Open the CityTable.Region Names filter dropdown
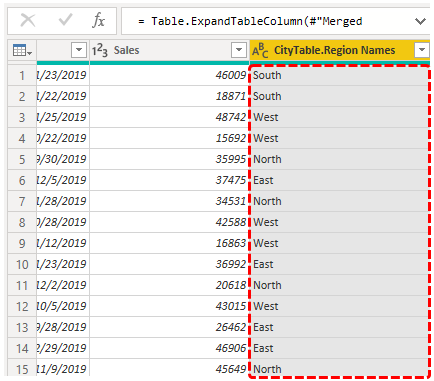This screenshot has width=434, height=381. tap(422, 50)
